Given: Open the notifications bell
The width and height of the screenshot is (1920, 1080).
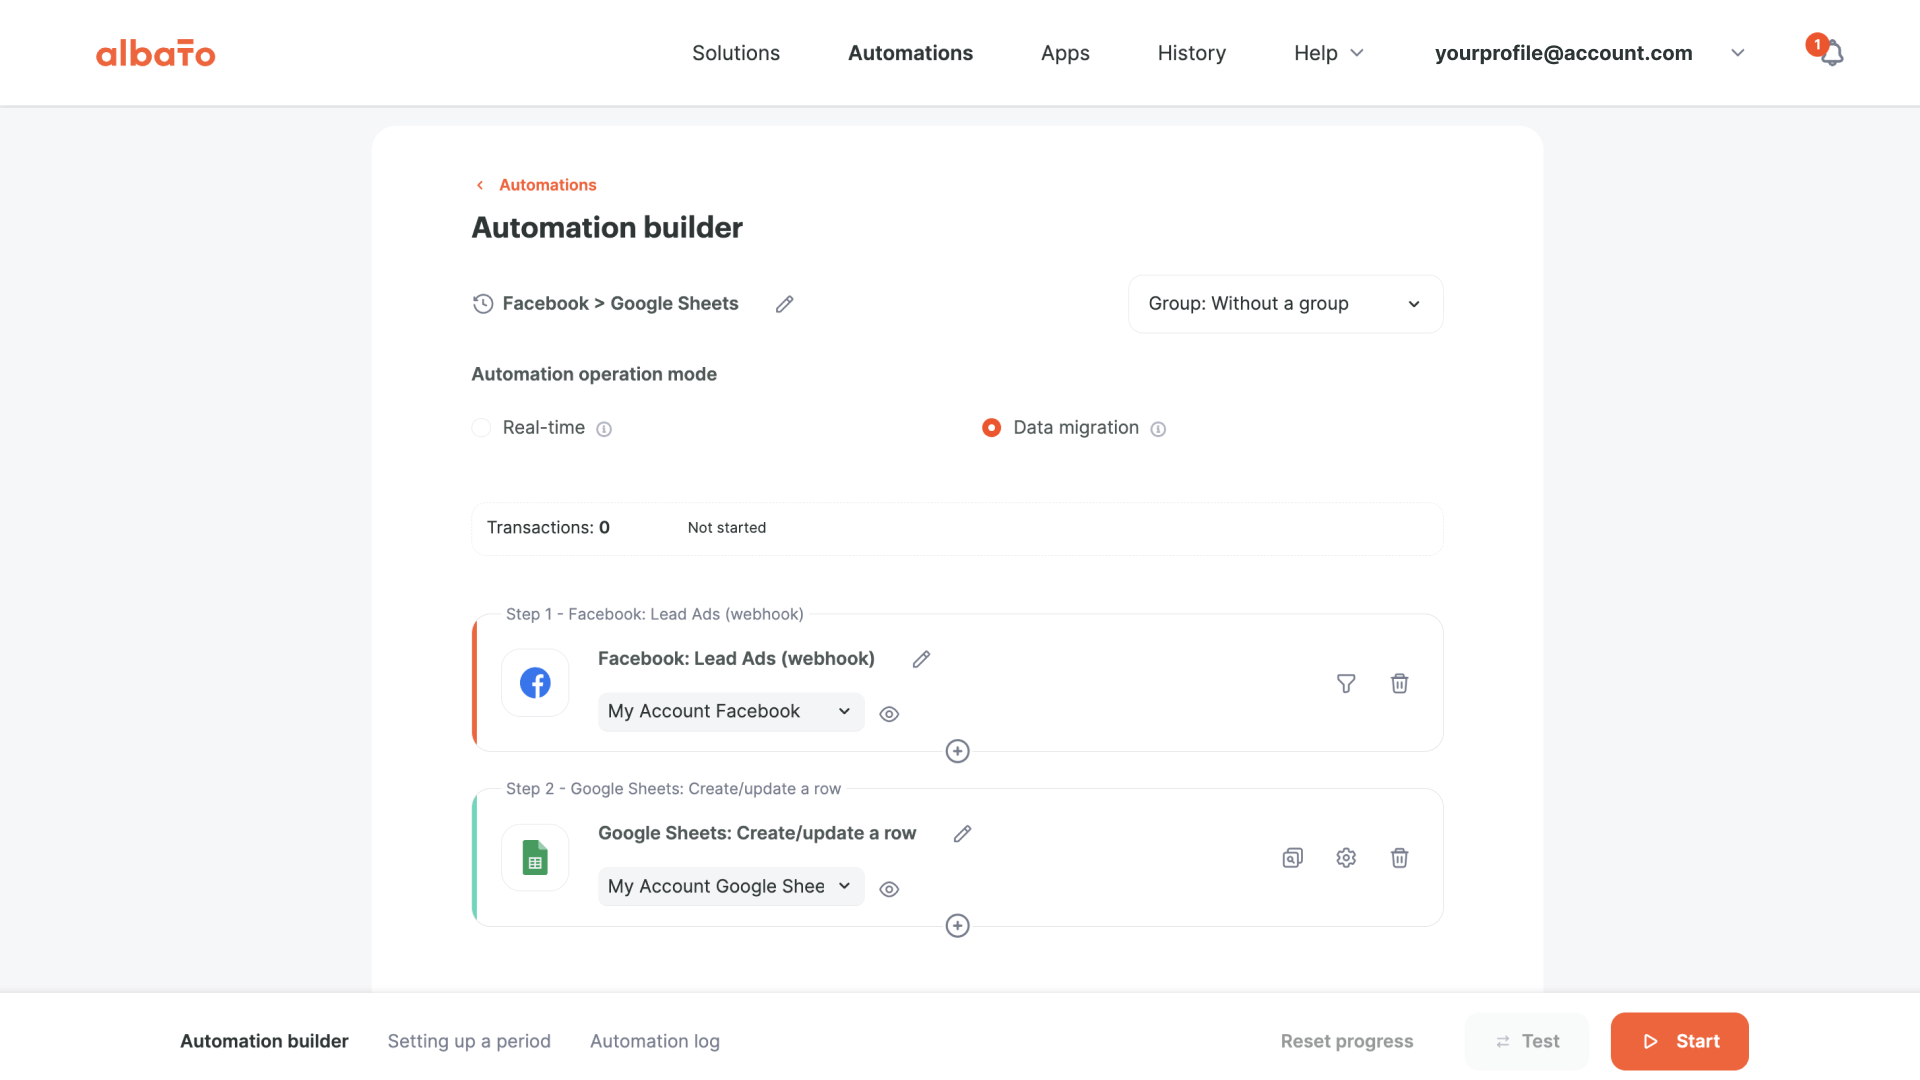Looking at the screenshot, I should [1831, 53].
